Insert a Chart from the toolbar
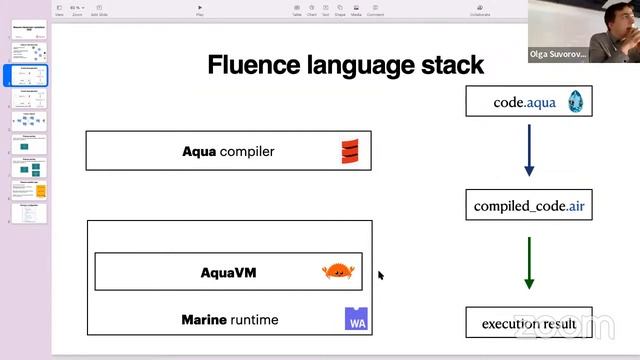The width and height of the screenshot is (640, 360). 311,10
